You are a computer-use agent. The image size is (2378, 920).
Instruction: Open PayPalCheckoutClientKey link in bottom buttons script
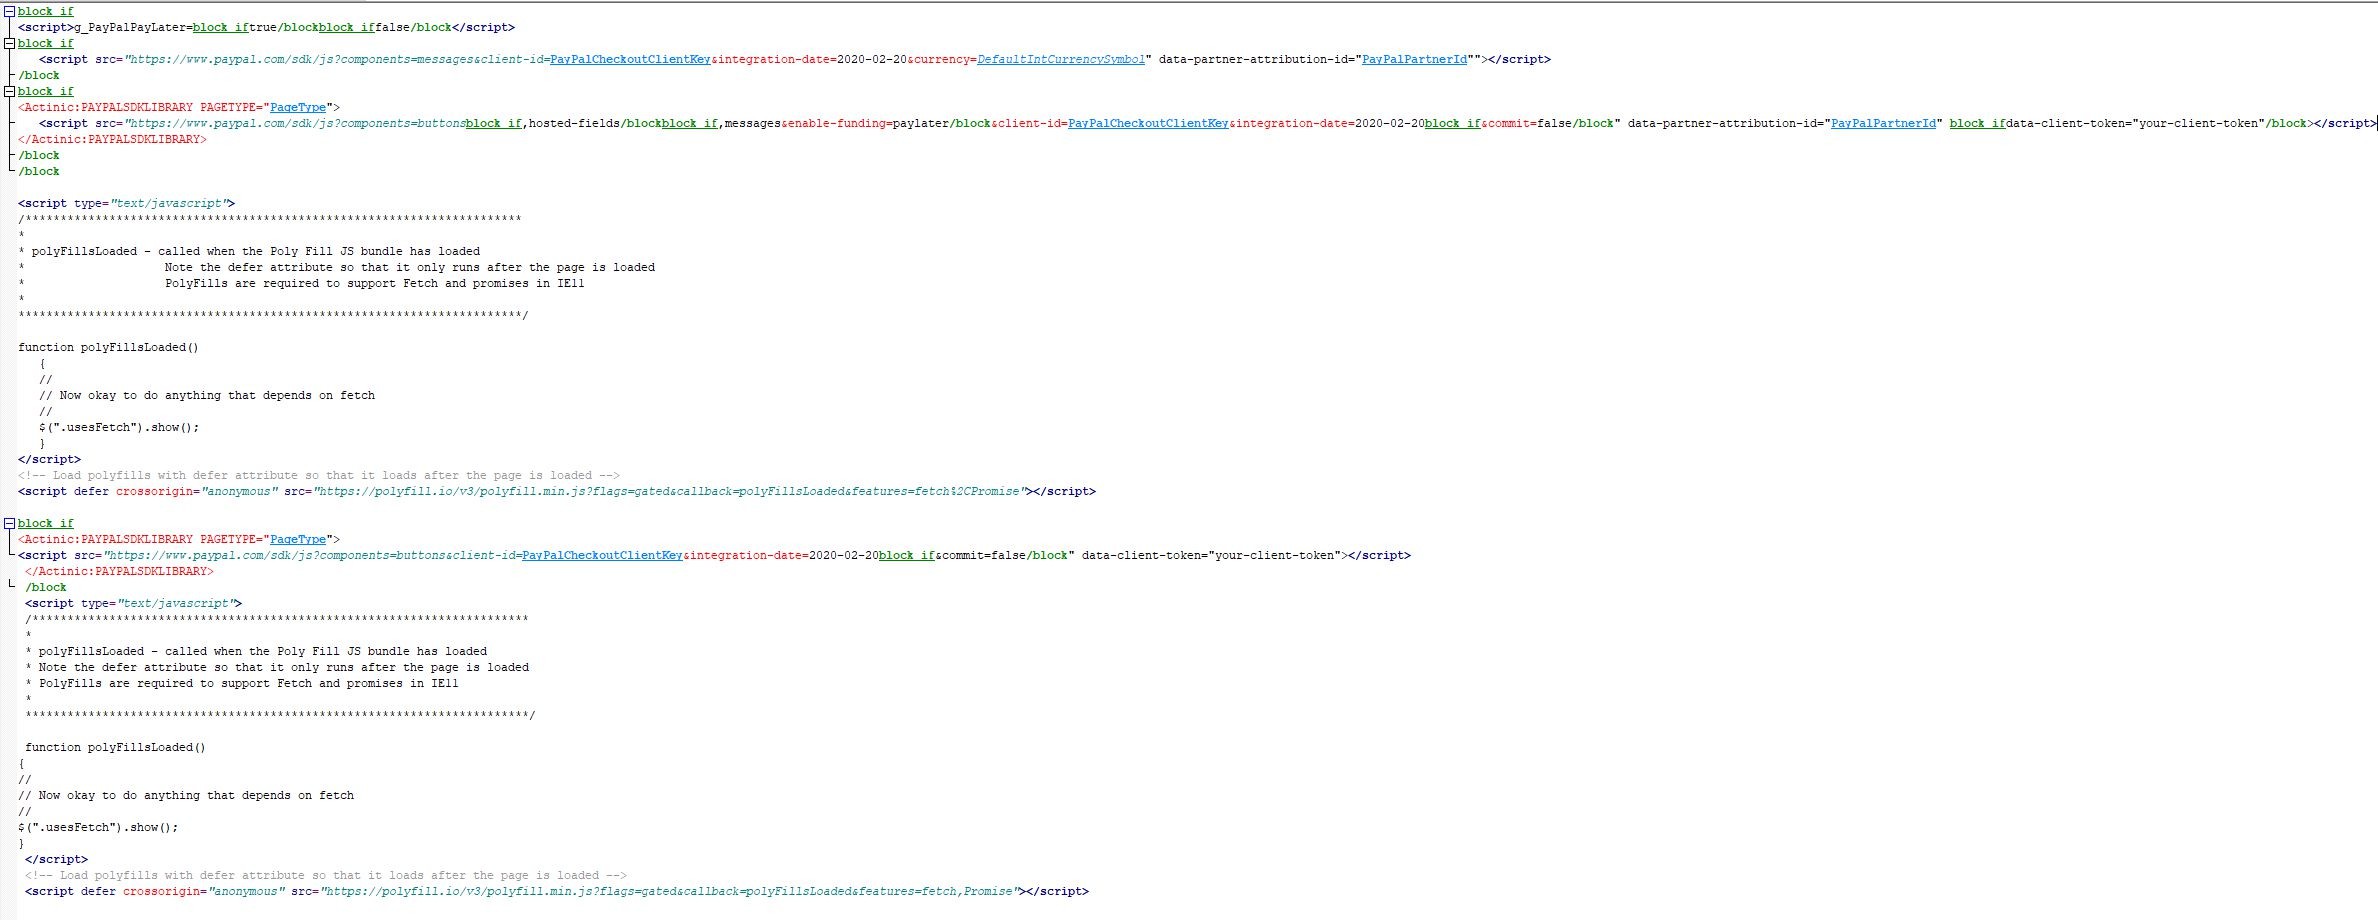click(602, 556)
